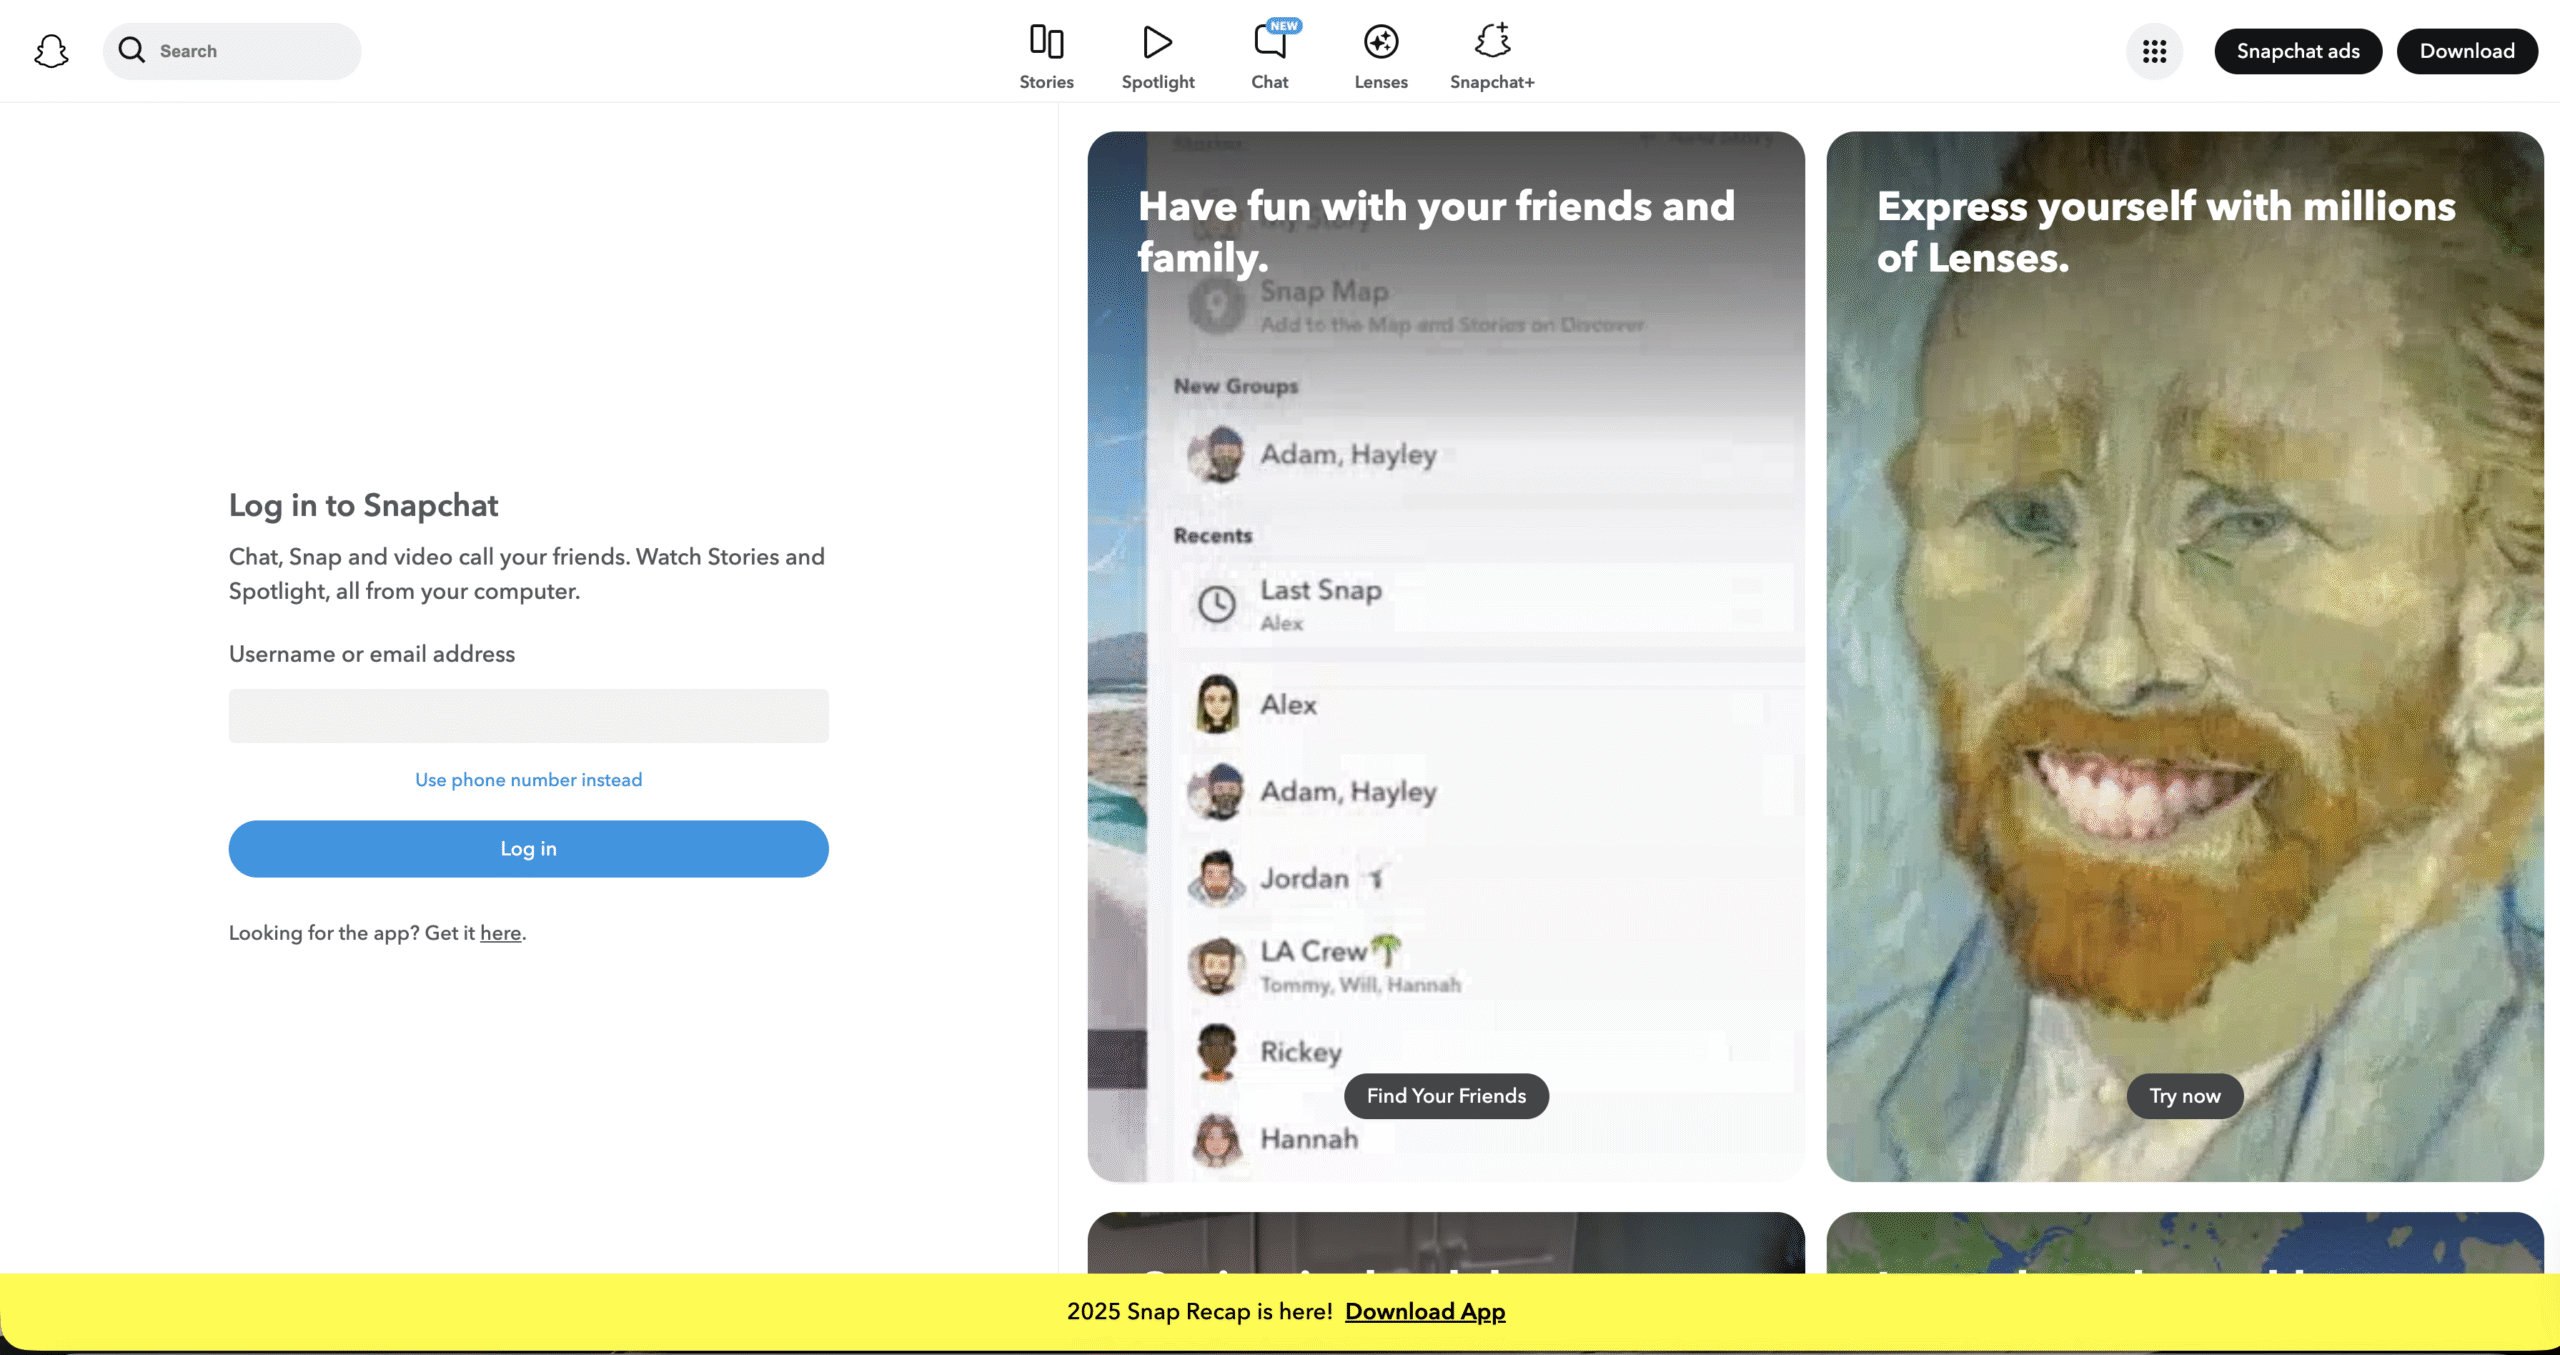This screenshot has height=1355, width=2560.
Task: Open the Snapchat+ ghost icon
Action: pos(1492,41)
